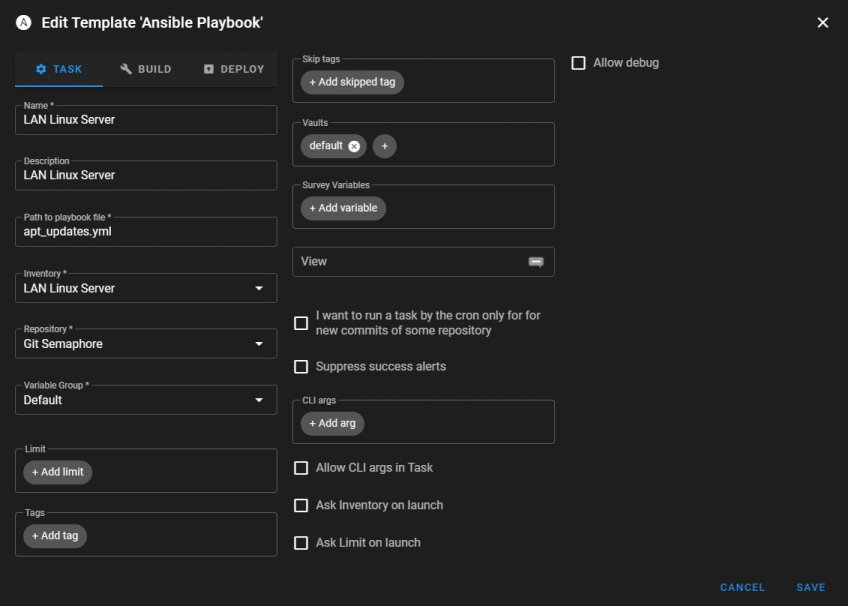Screen dimensions: 848x606
Task: Switch to the Deploy tab
Action: (x=233, y=69)
